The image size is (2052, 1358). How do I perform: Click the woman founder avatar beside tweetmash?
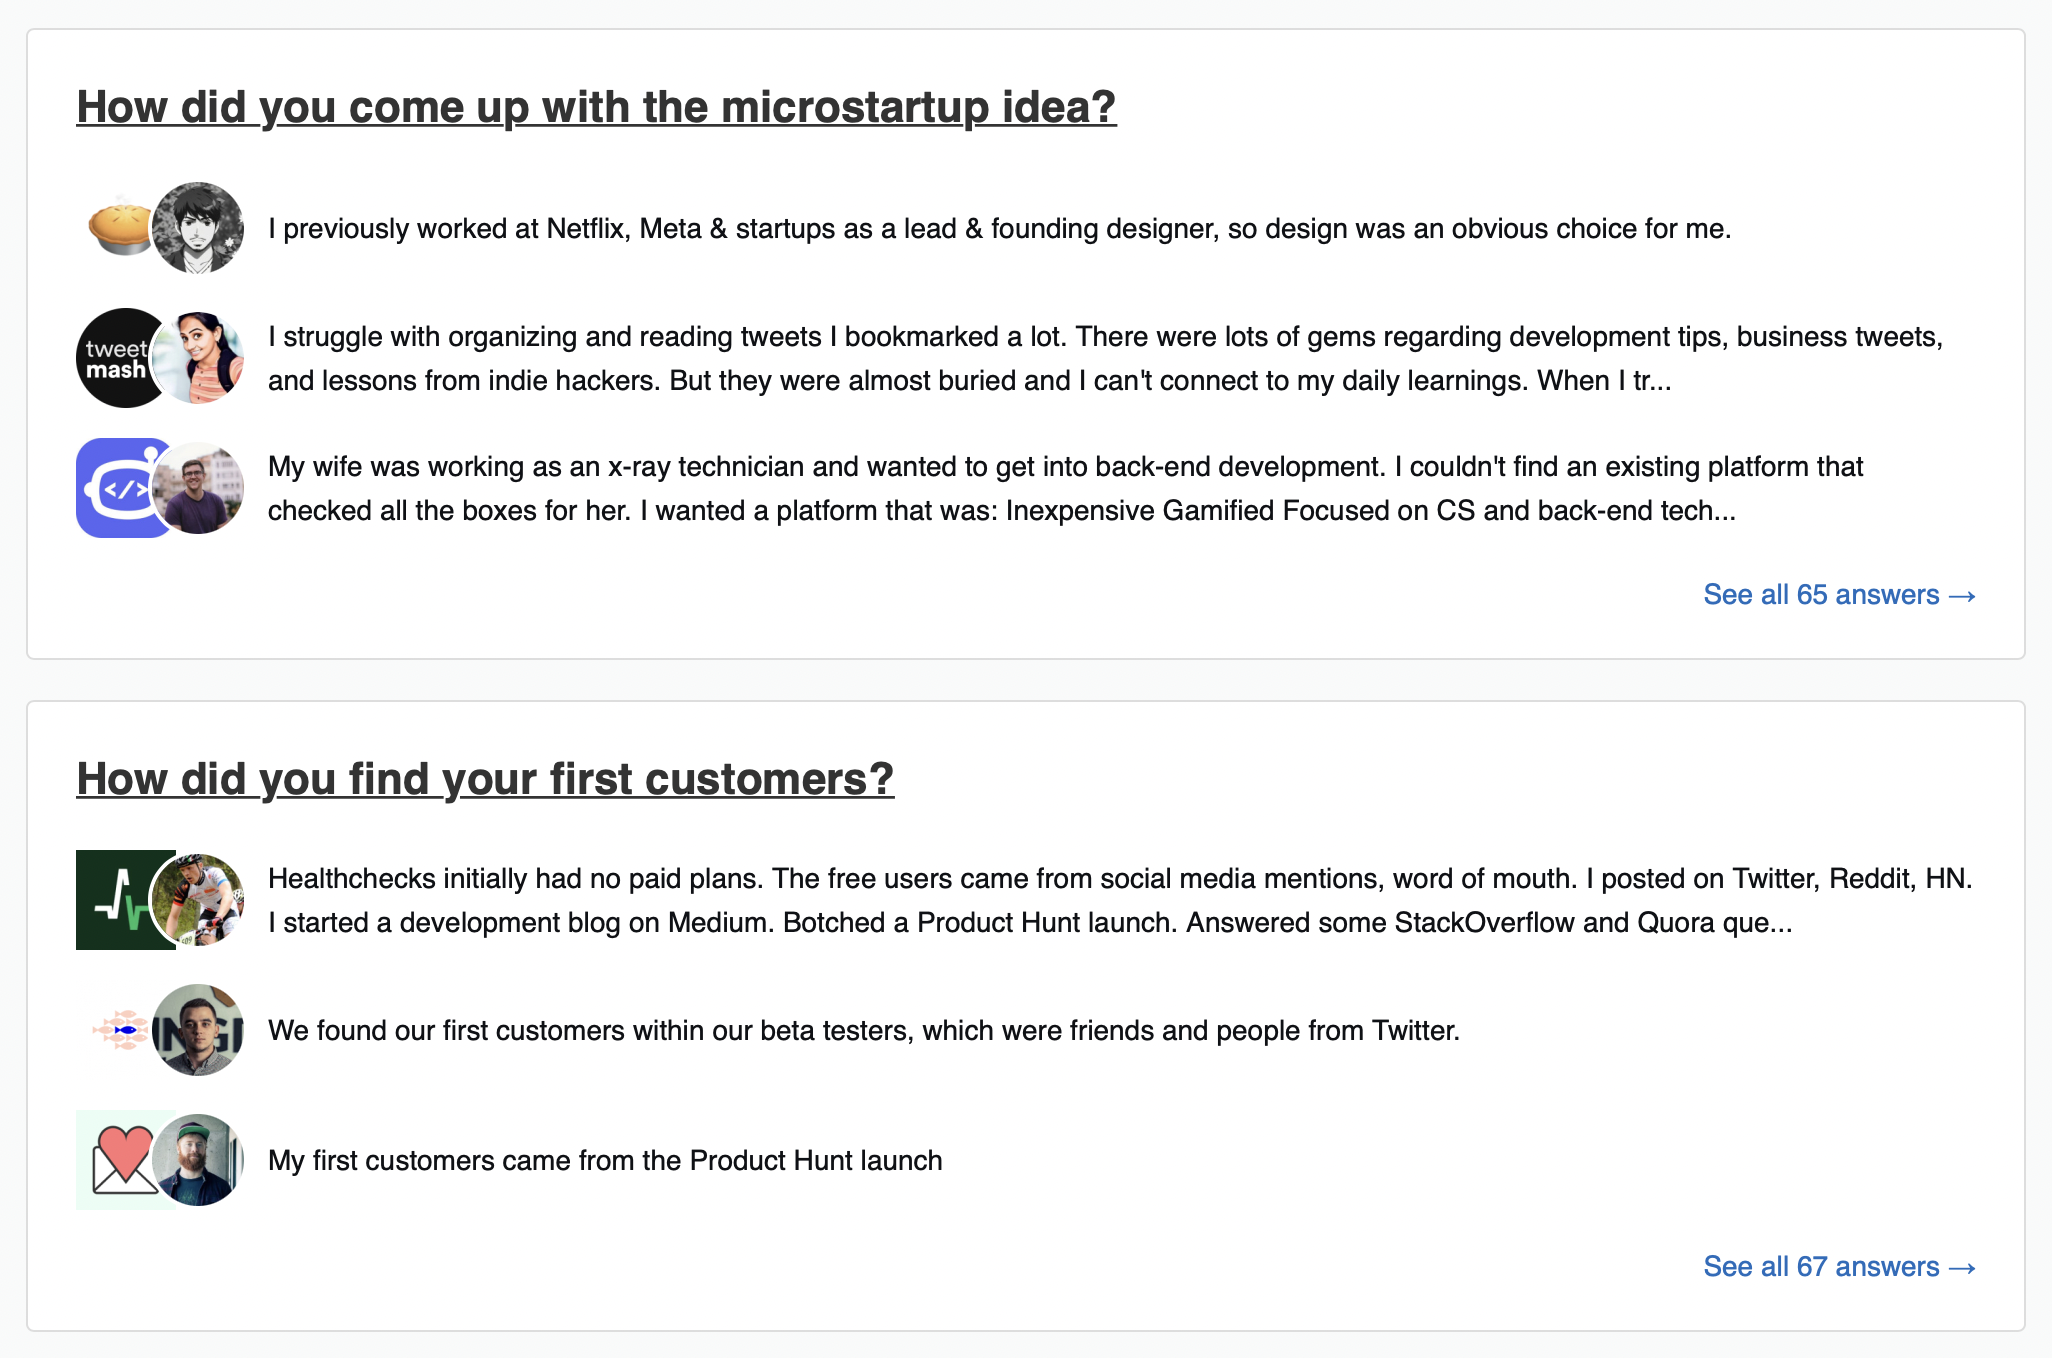click(198, 358)
